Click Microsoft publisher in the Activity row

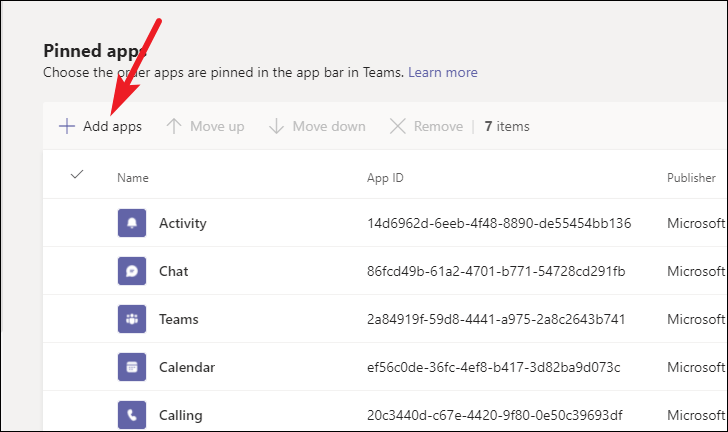(x=696, y=223)
